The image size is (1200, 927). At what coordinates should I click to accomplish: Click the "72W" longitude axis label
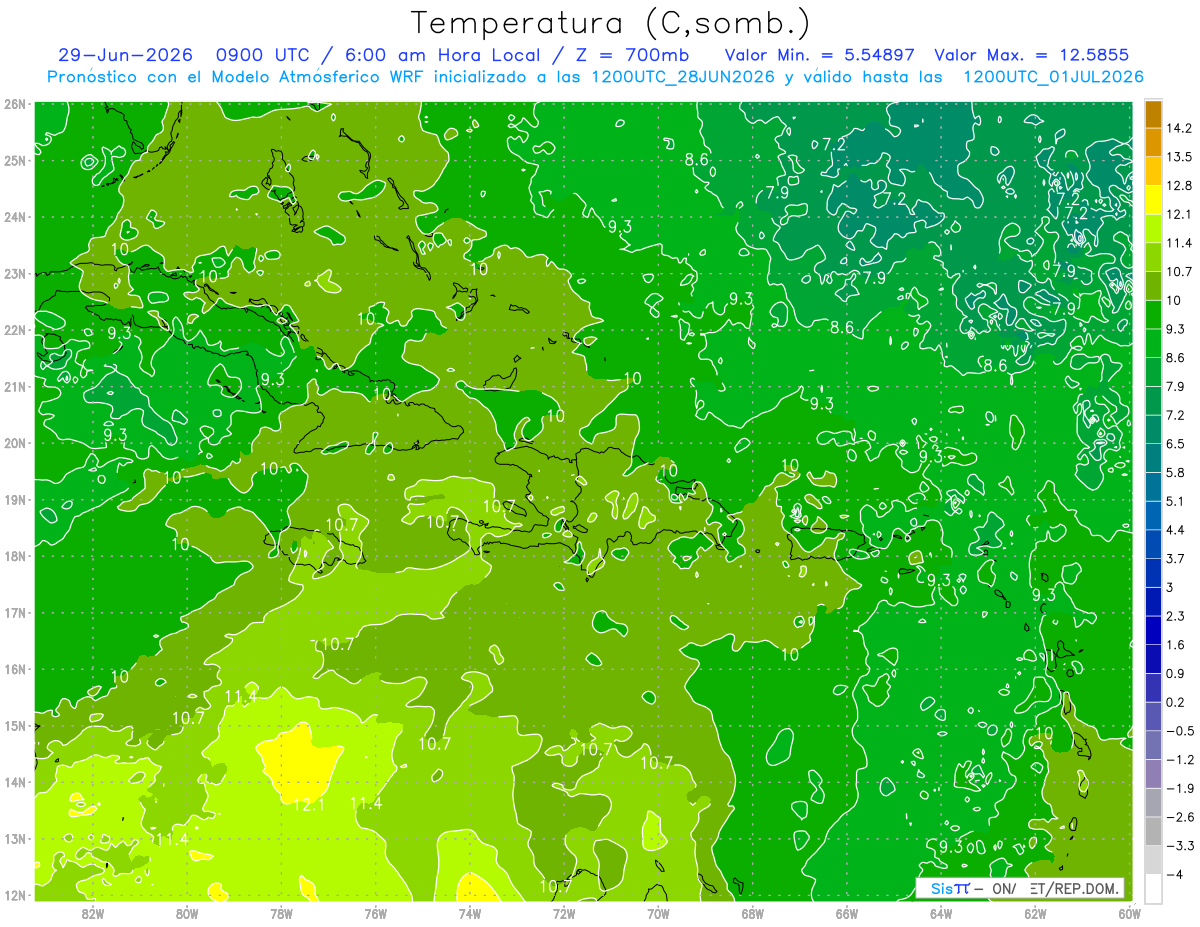(564, 913)
